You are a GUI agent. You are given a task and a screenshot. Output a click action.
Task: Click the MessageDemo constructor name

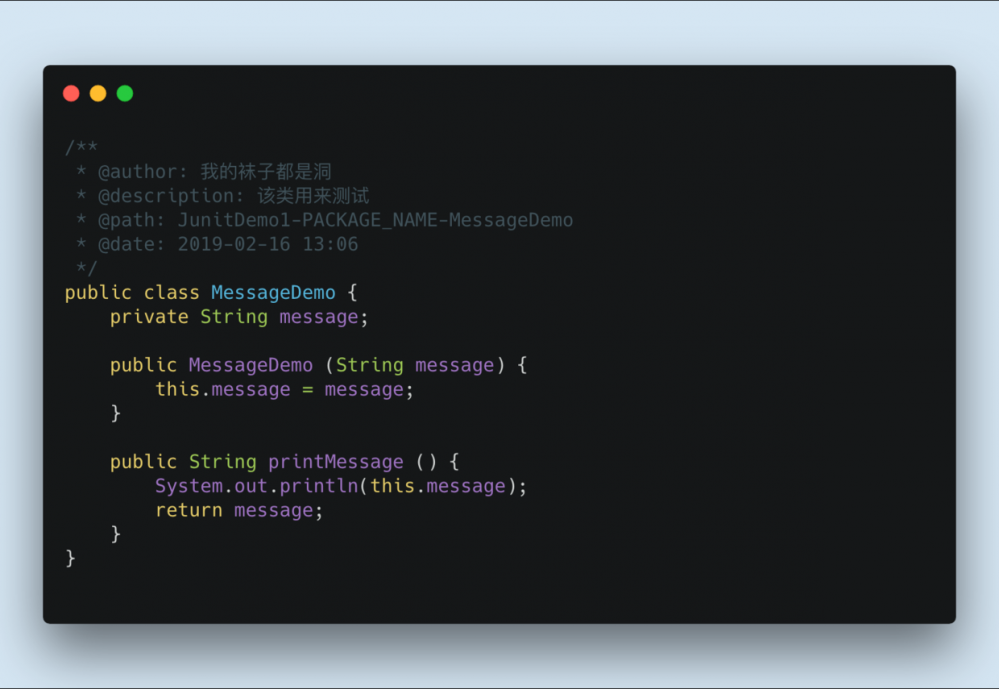250,365
